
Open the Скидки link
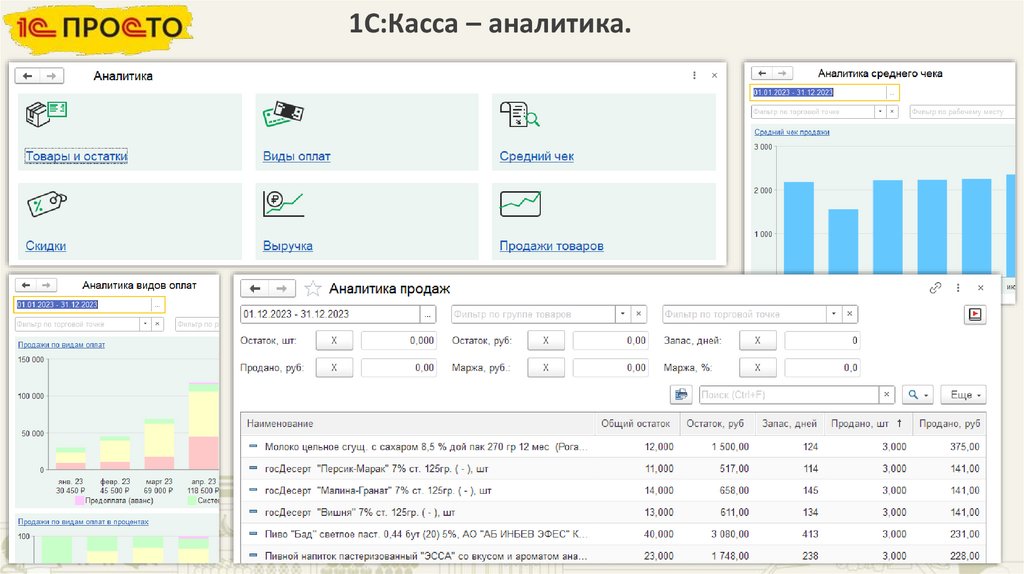pyautogui.click(x=46, y=246)
